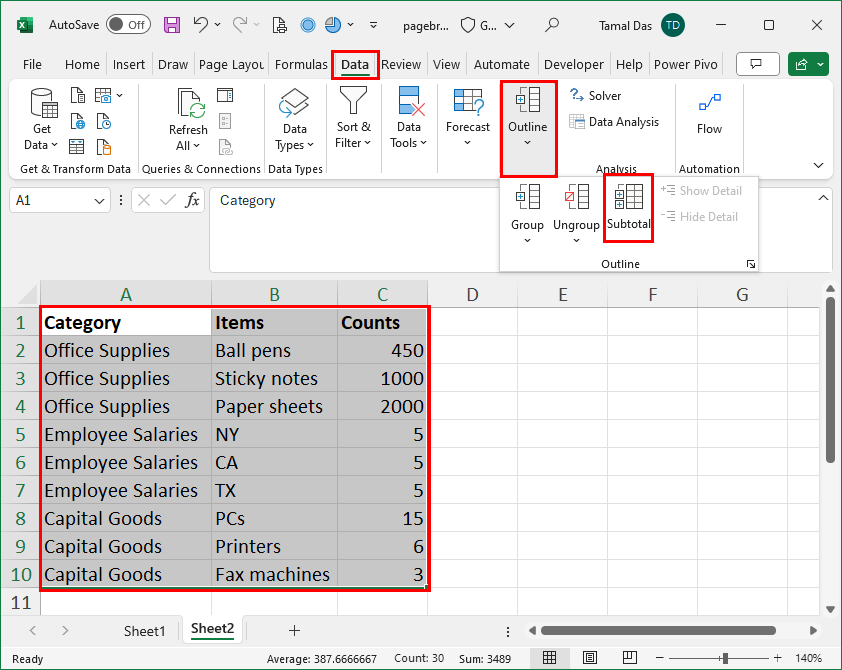This screenshot has width=842, height=670.
Task: Open Get Data cylinder icon
Action: click(44, 103)
